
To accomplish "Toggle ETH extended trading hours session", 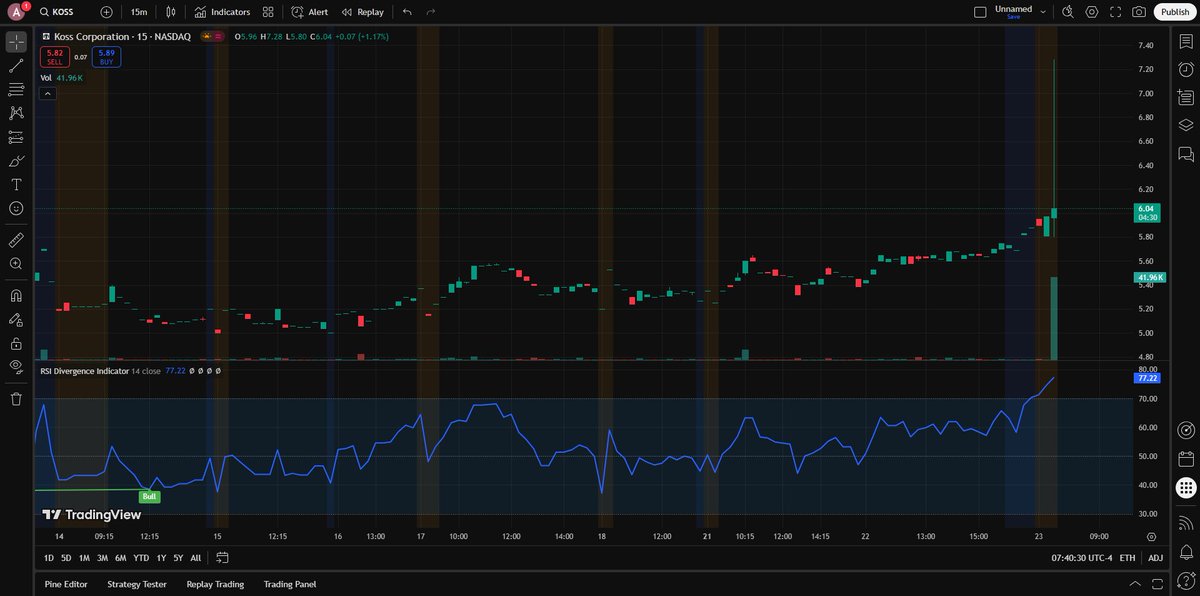I will pos(1127,558).
